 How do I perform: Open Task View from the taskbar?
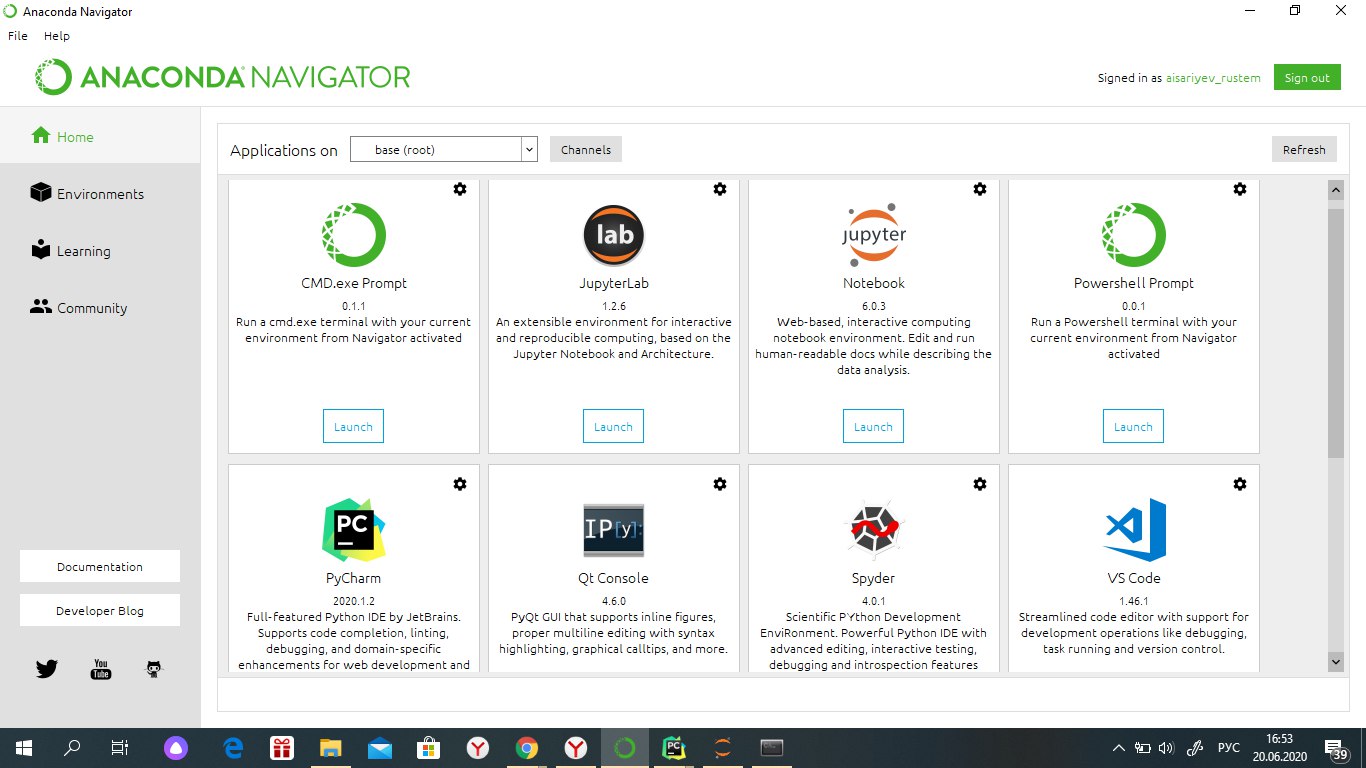[x=120, y=747]
